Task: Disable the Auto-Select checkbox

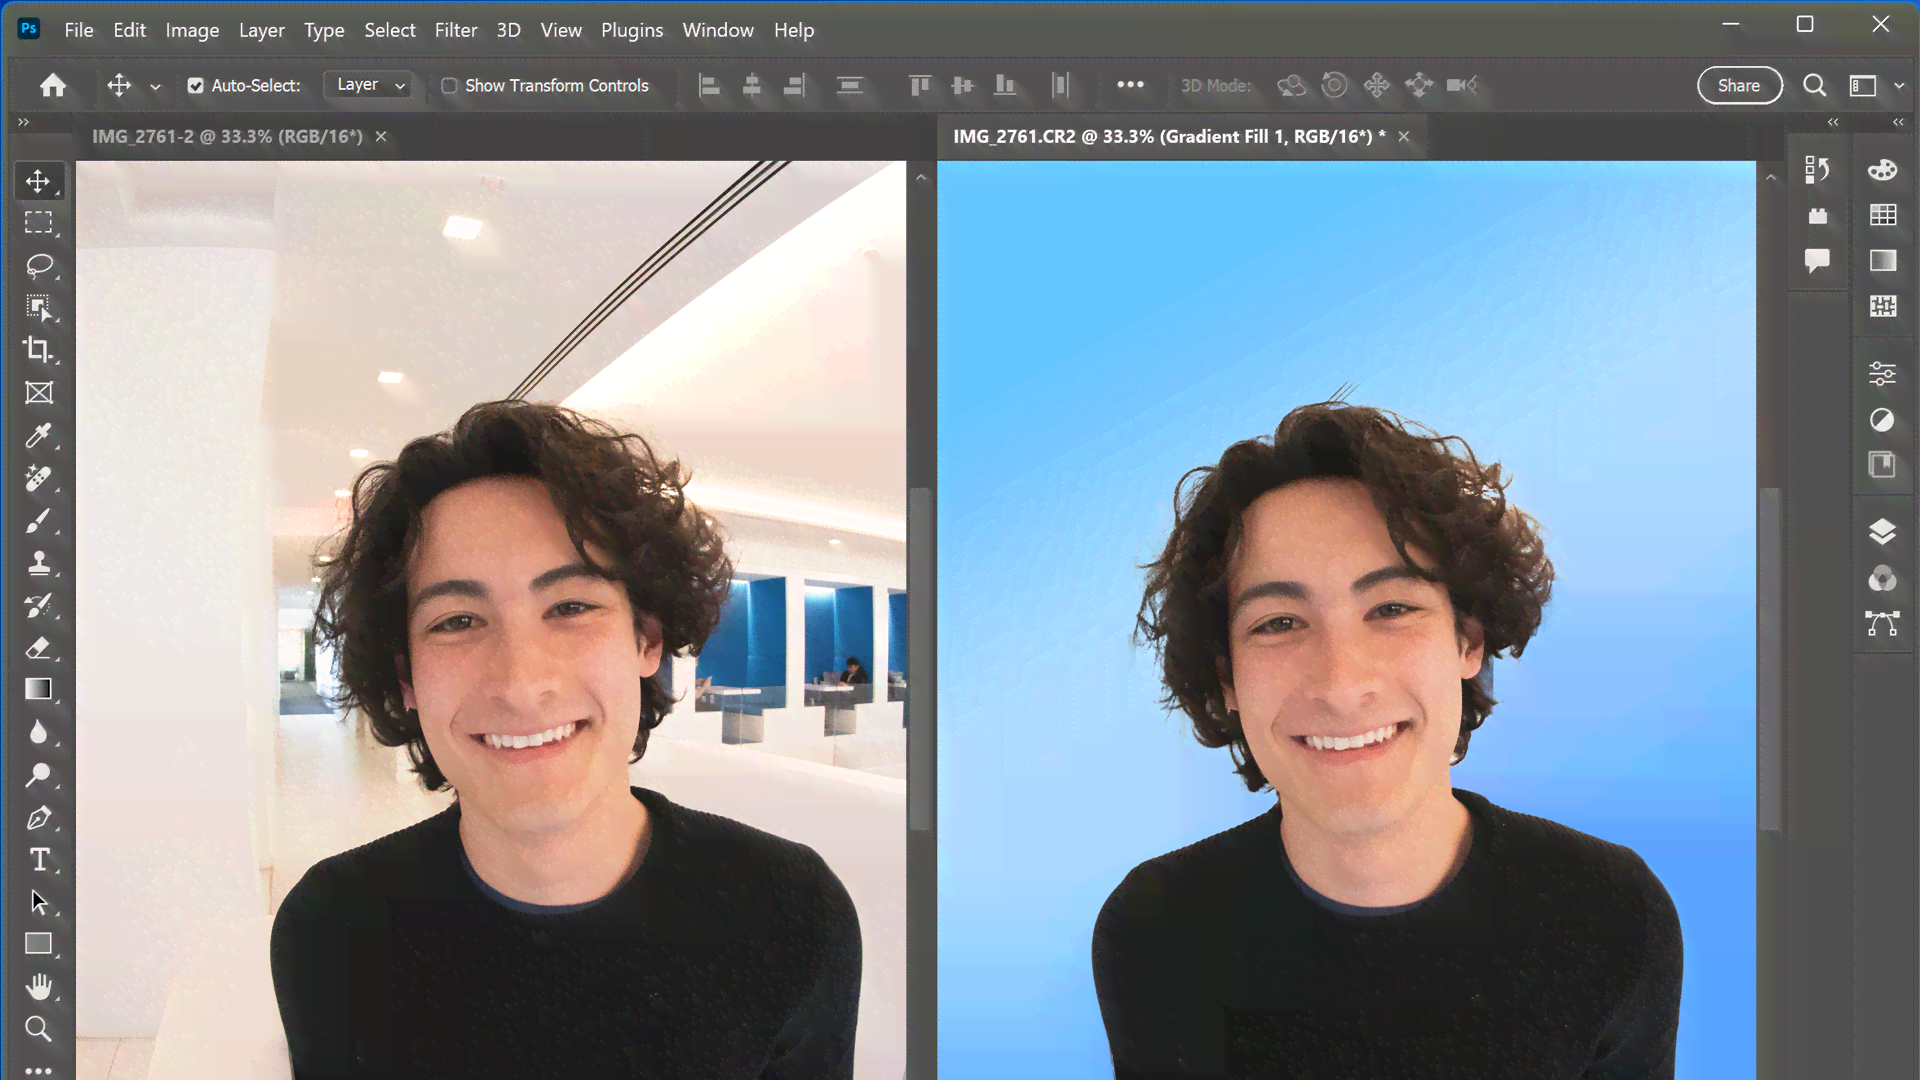Action: [x=196, y=86]
